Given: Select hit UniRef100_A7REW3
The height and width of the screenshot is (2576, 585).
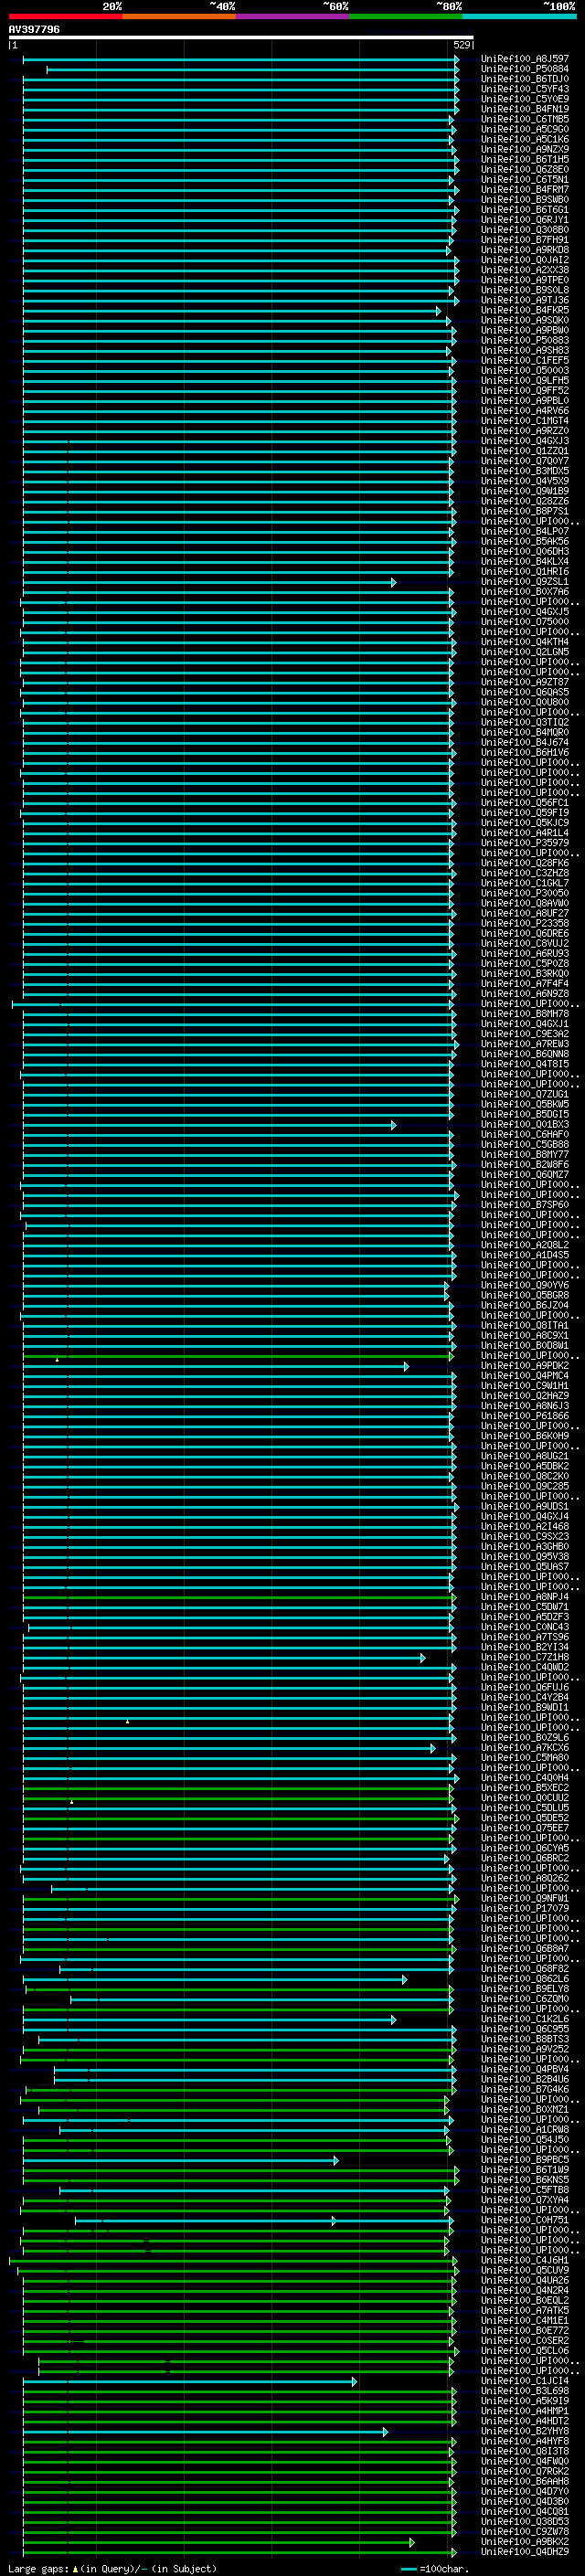Looking at the screenshot, I should (x=525, y=1045).
